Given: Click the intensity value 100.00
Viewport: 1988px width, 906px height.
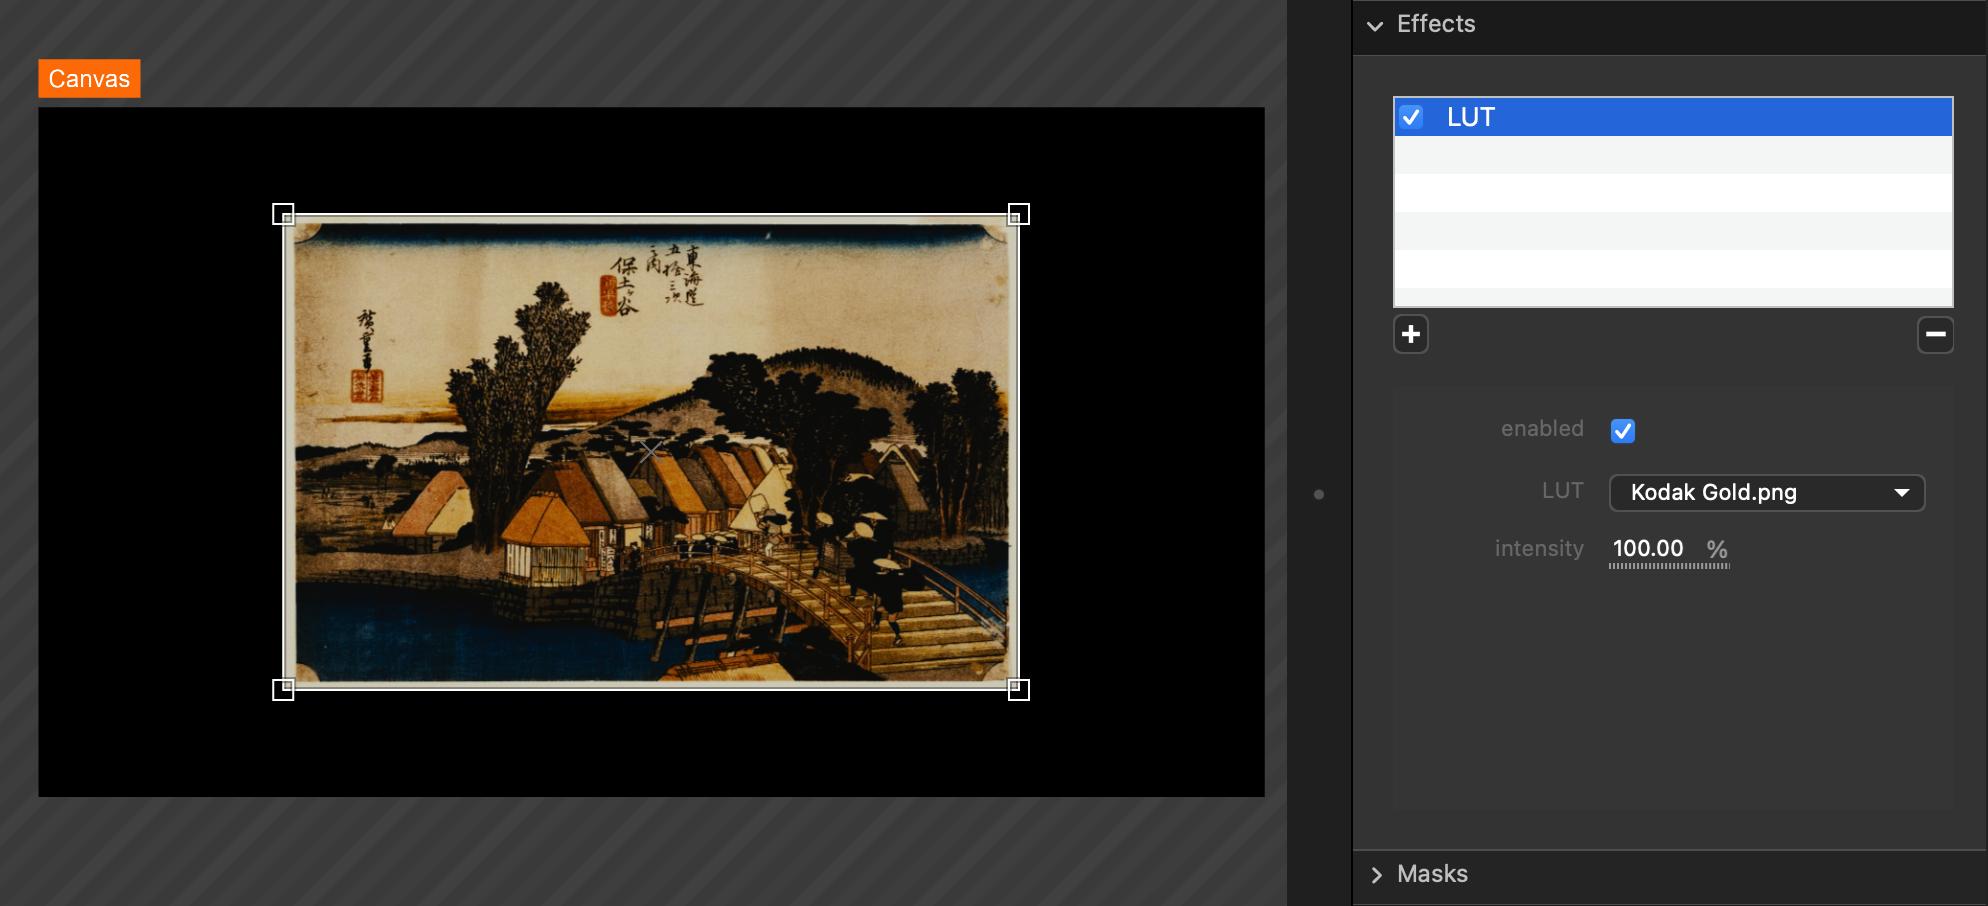Looking at the screenshot, I should coord(1647,549).
